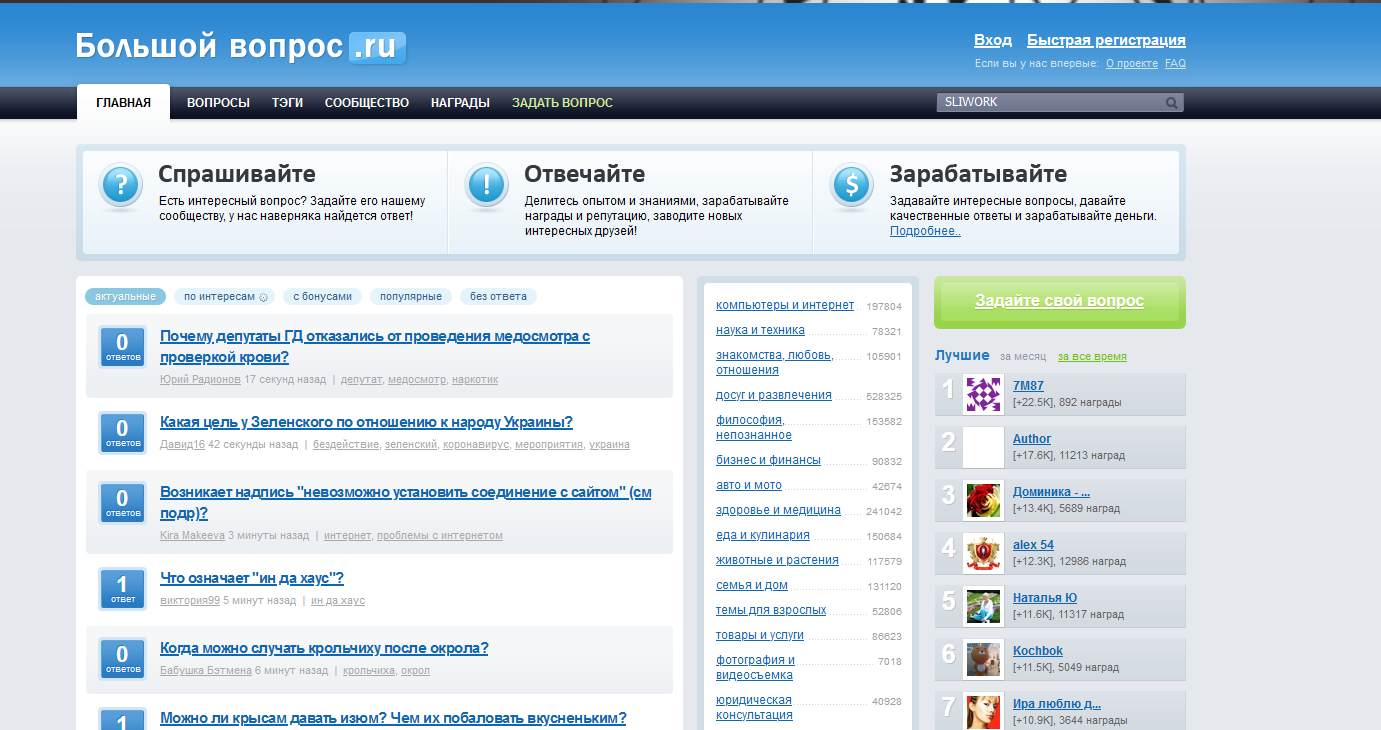Click the question mark icon beside Спрашивайте
The image size is (1381, 730).
121,186
